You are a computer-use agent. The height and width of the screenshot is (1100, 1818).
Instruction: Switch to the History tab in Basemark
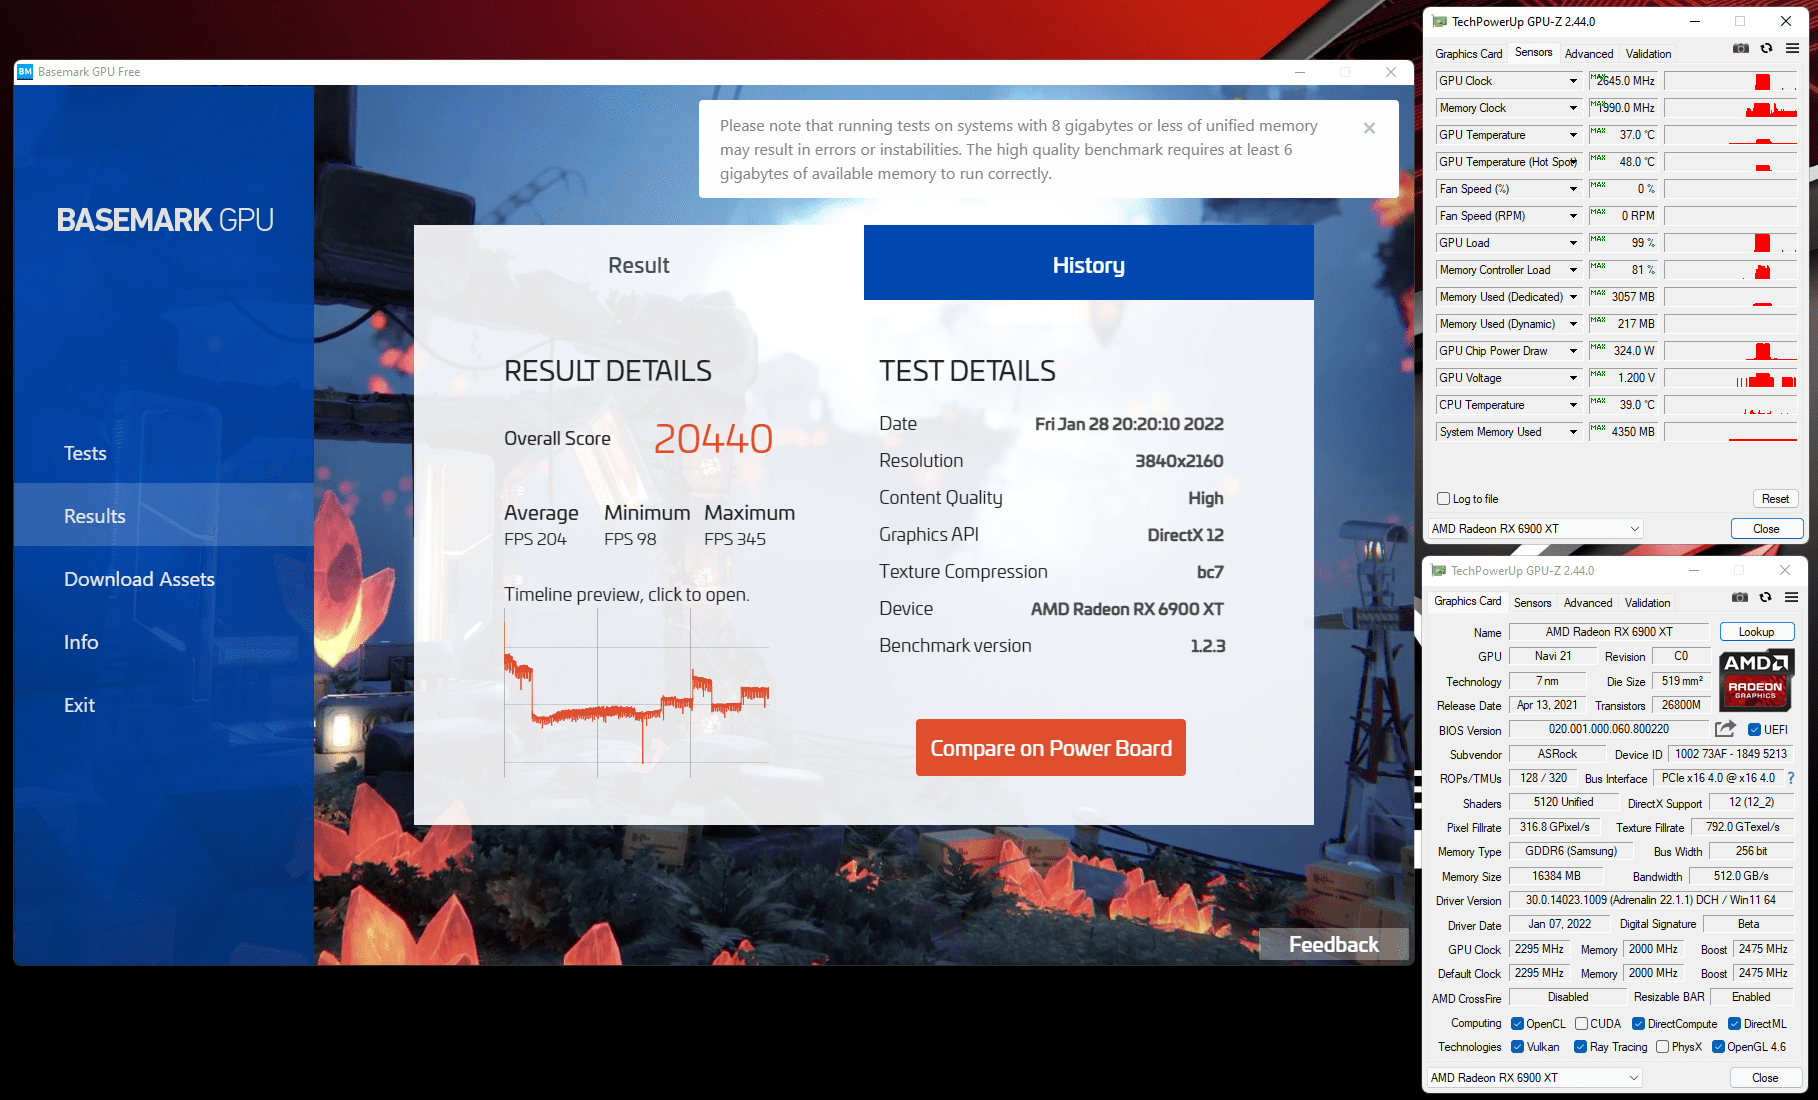[1089, 265]
